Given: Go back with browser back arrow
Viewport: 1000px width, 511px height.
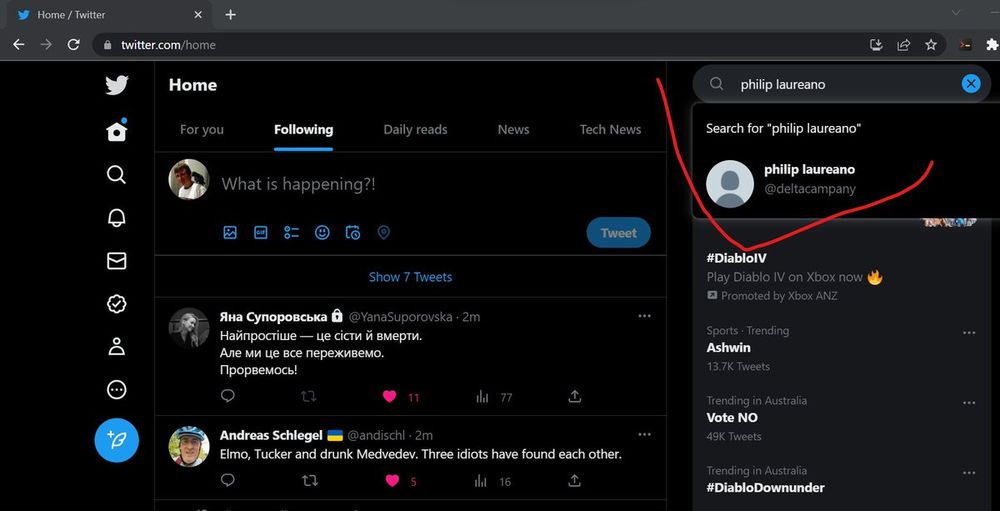Looking at the screenshot, I should [x=18, y=45].
